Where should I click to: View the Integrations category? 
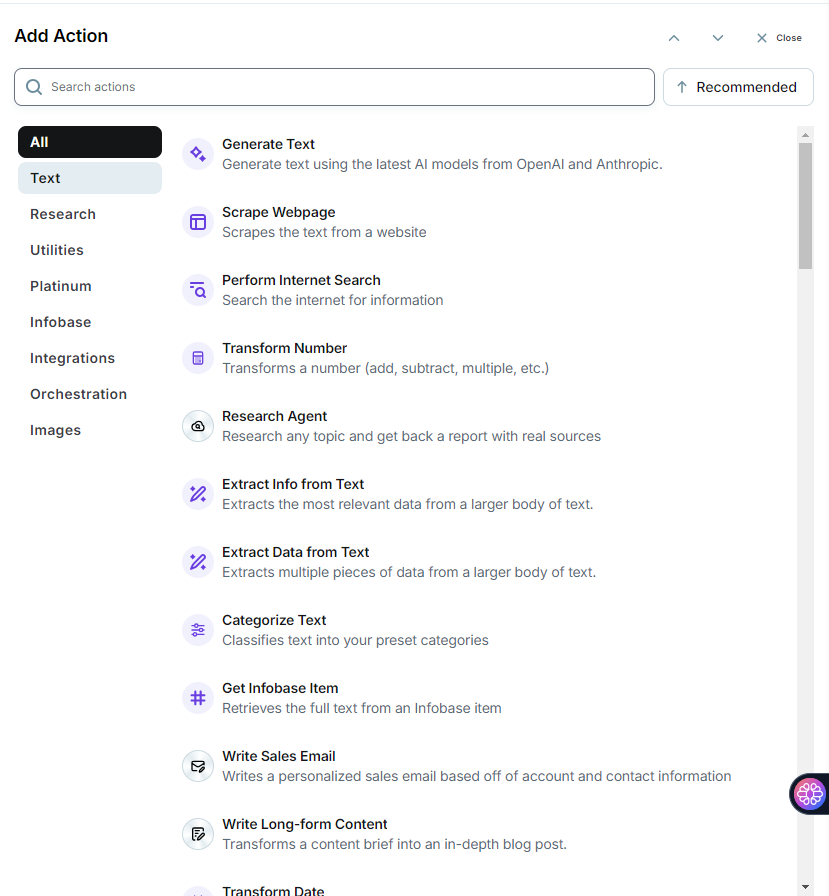pos(73,358)
